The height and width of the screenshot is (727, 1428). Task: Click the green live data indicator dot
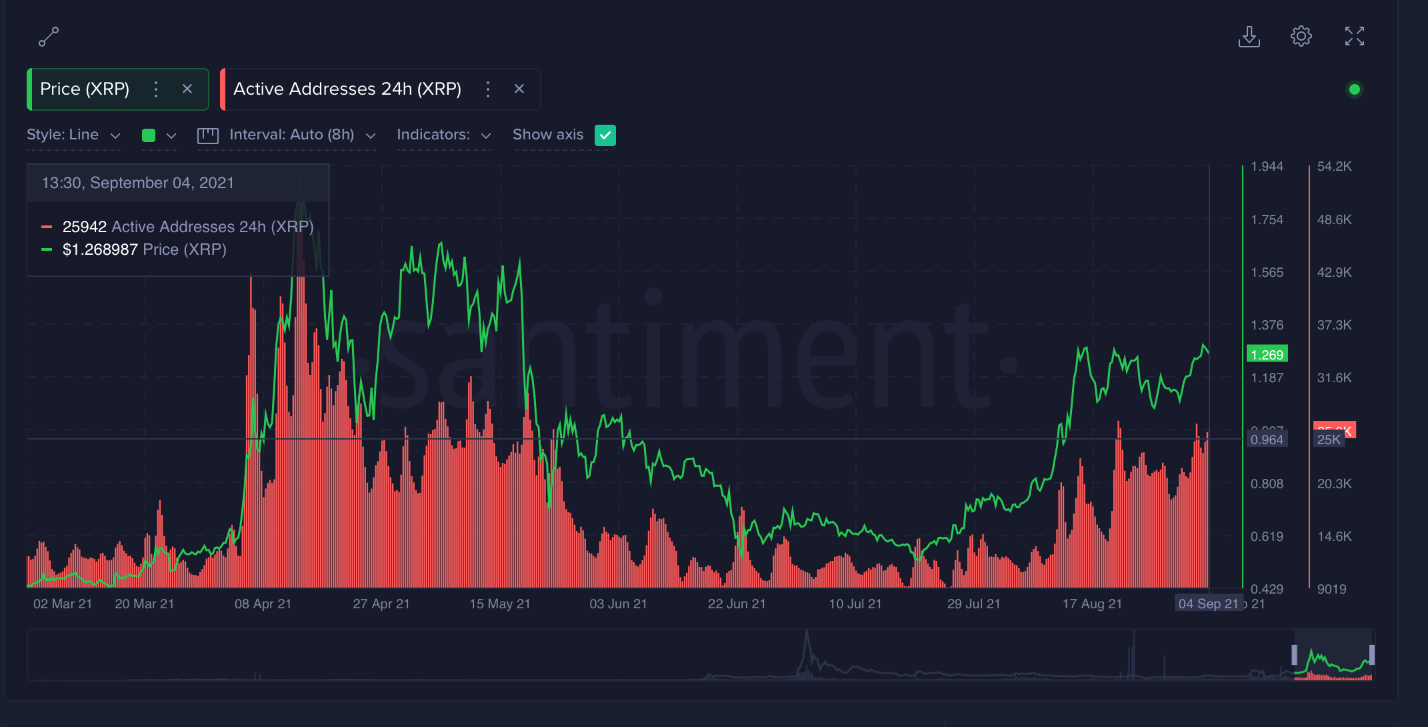[1354, 89]
